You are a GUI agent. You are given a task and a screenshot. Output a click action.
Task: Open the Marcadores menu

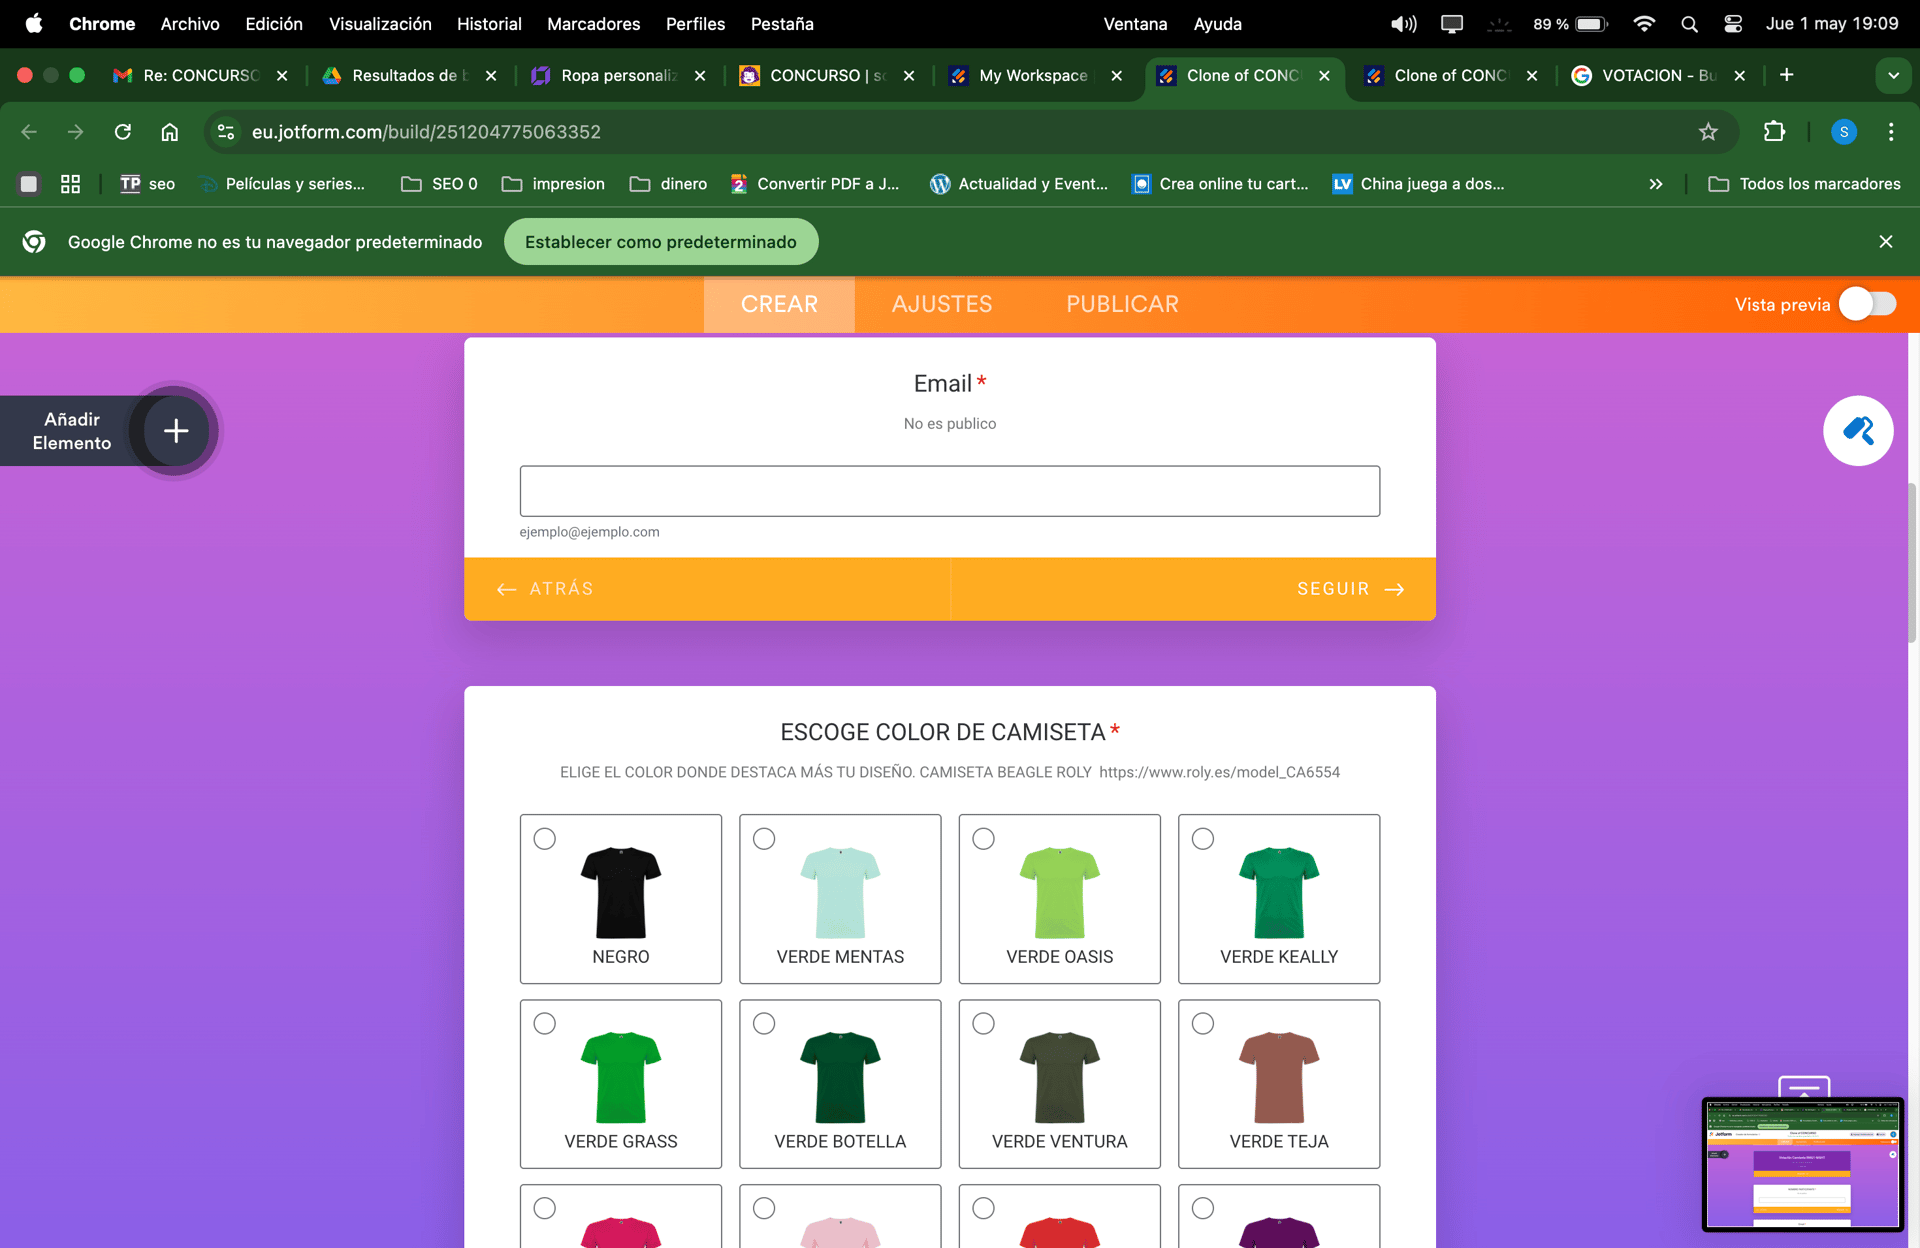pos(593,24)
